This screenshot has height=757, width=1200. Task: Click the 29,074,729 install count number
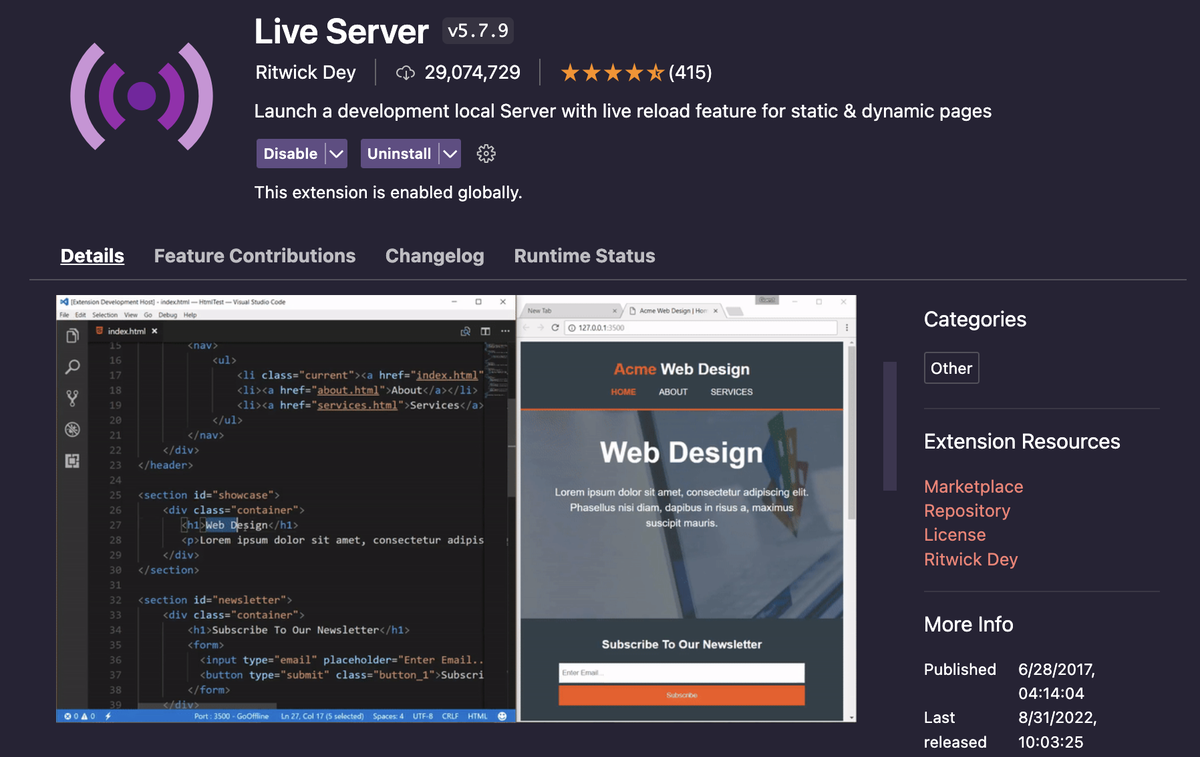(472, 72)
